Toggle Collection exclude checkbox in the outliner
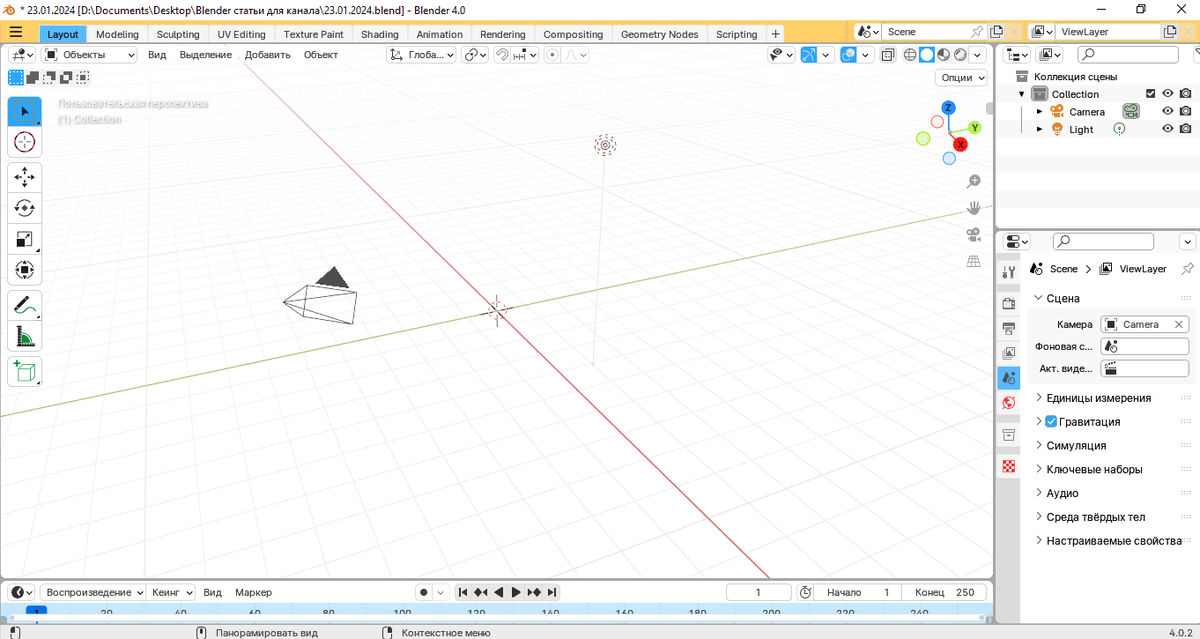The image size is (1200, 639). [1150, 94]
